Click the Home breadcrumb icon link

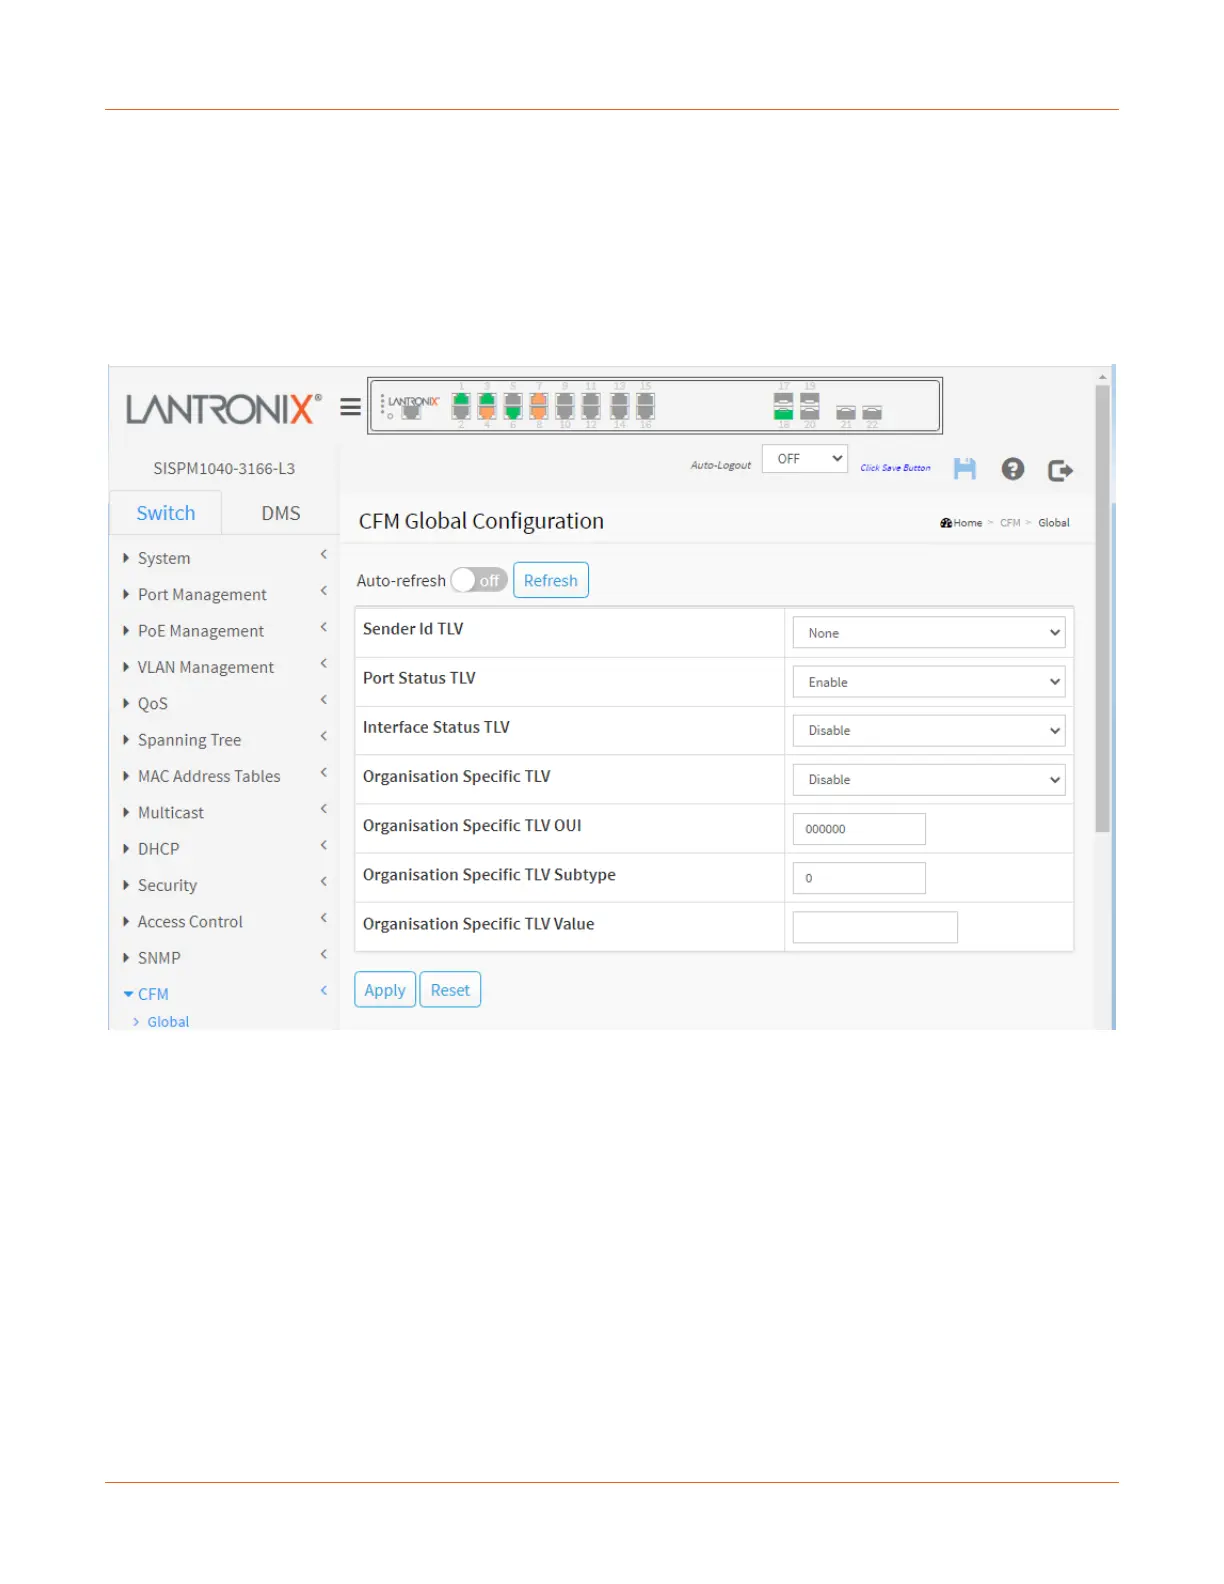pos(961,523)
